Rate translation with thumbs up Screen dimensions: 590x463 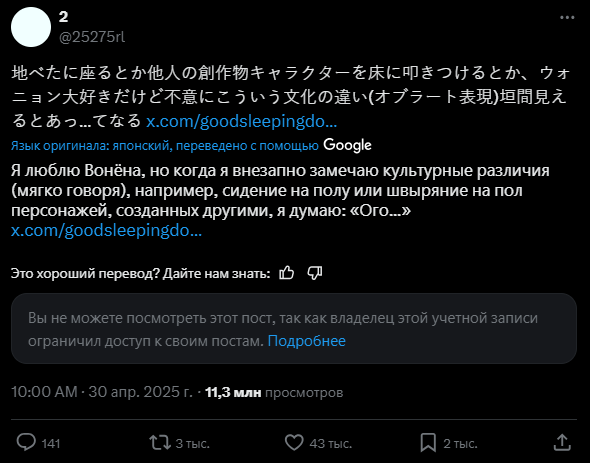coord(286,273)
